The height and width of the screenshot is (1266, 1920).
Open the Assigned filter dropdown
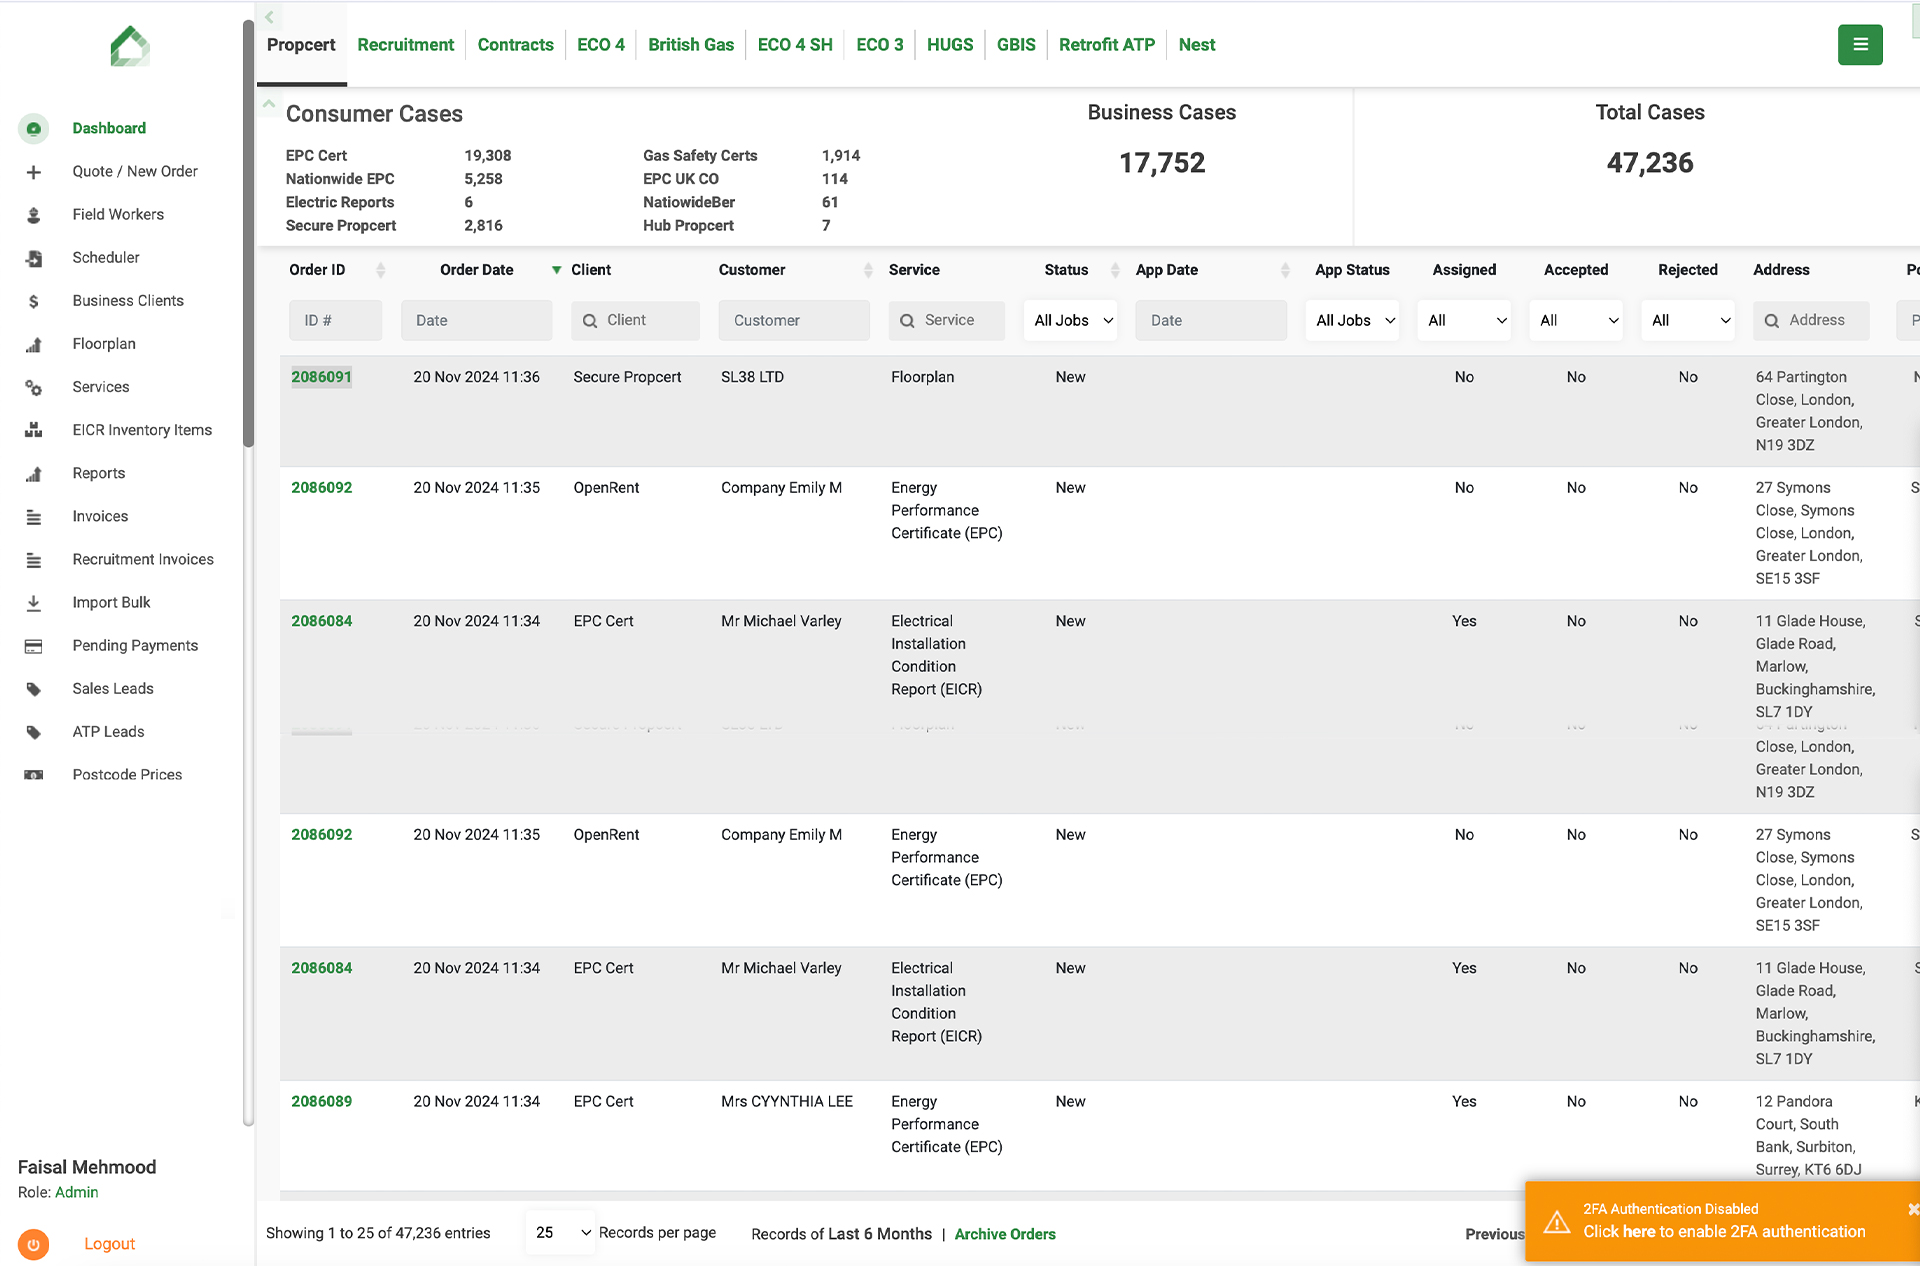(1464, 321)
